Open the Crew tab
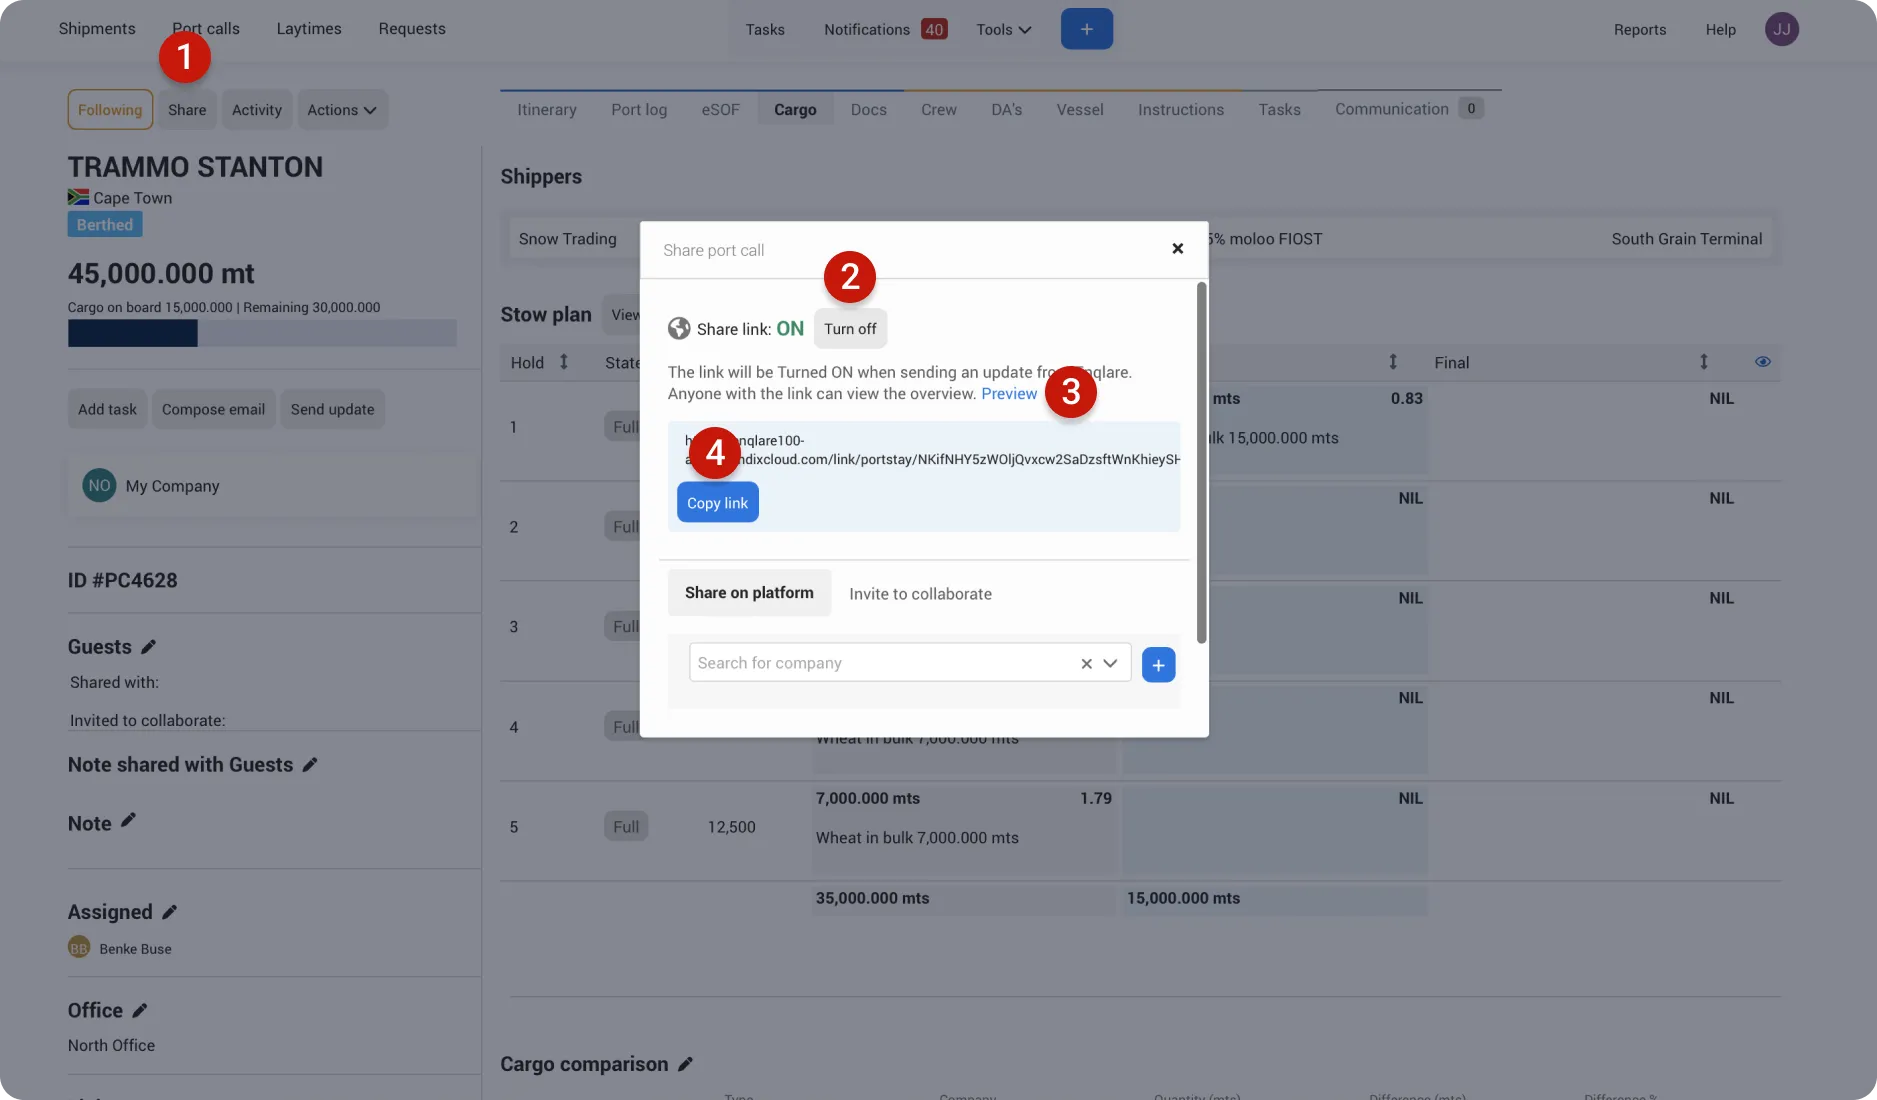1877x1100 pixels. (x=939, y=110)
